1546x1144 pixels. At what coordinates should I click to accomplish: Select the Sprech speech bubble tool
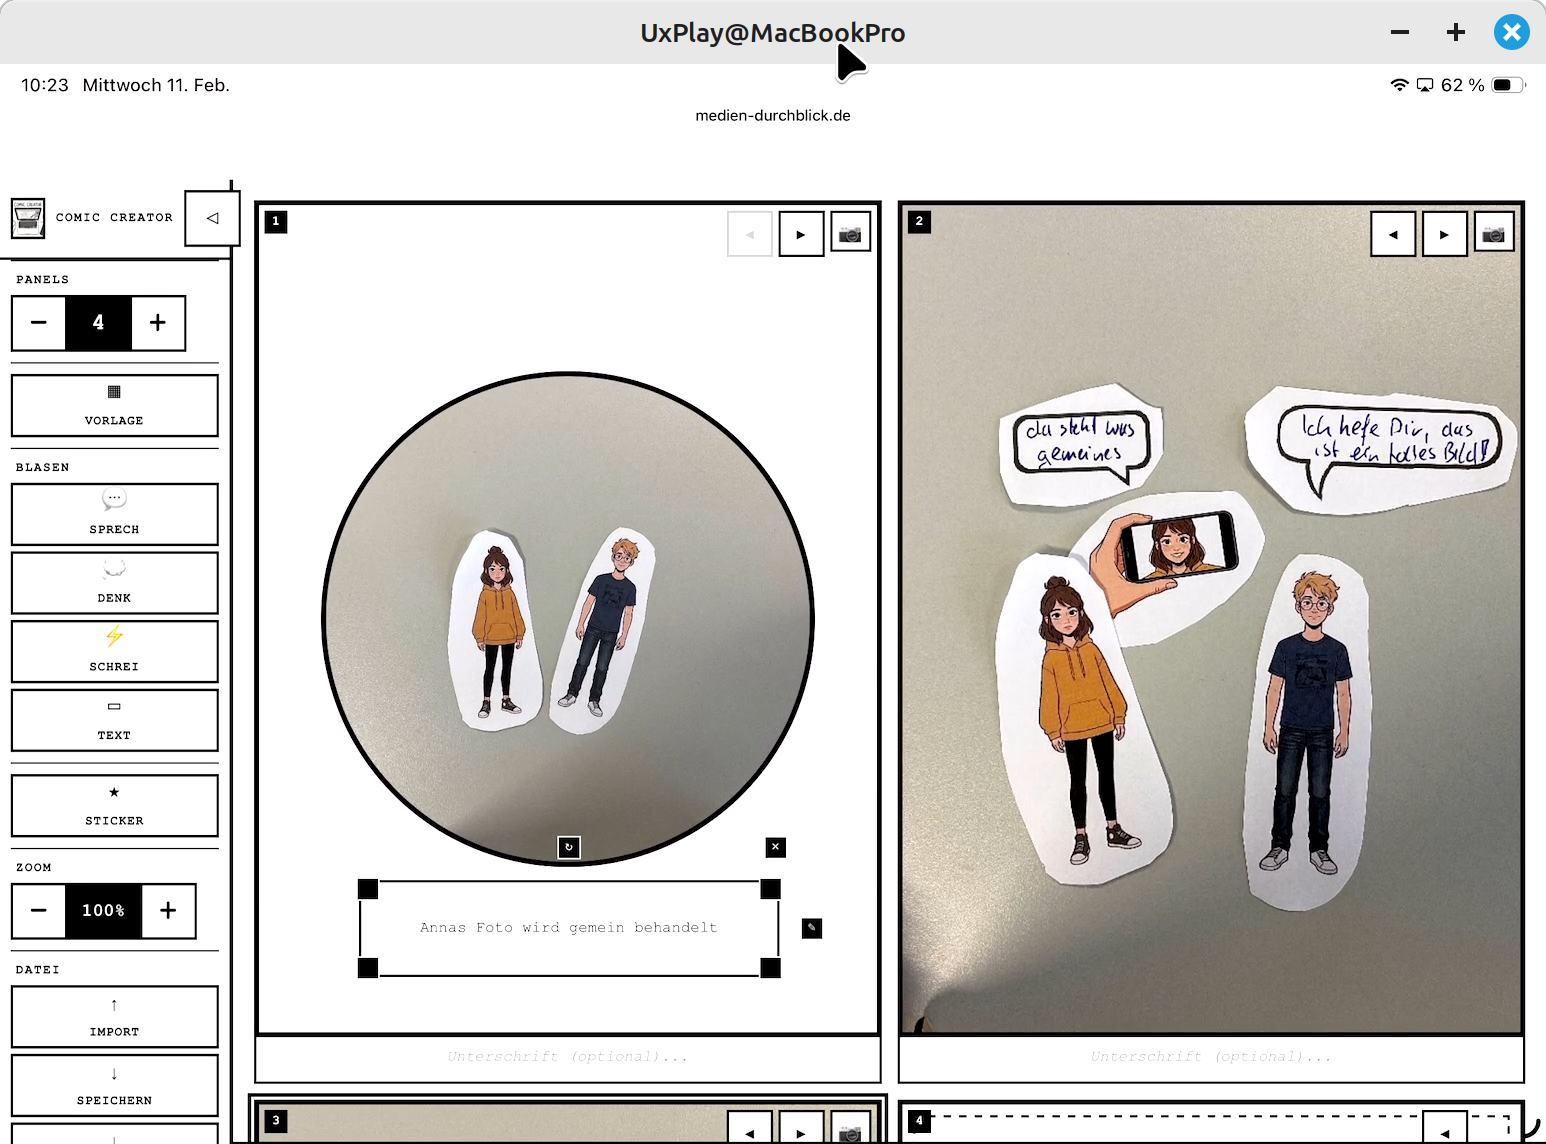point(114,514)
